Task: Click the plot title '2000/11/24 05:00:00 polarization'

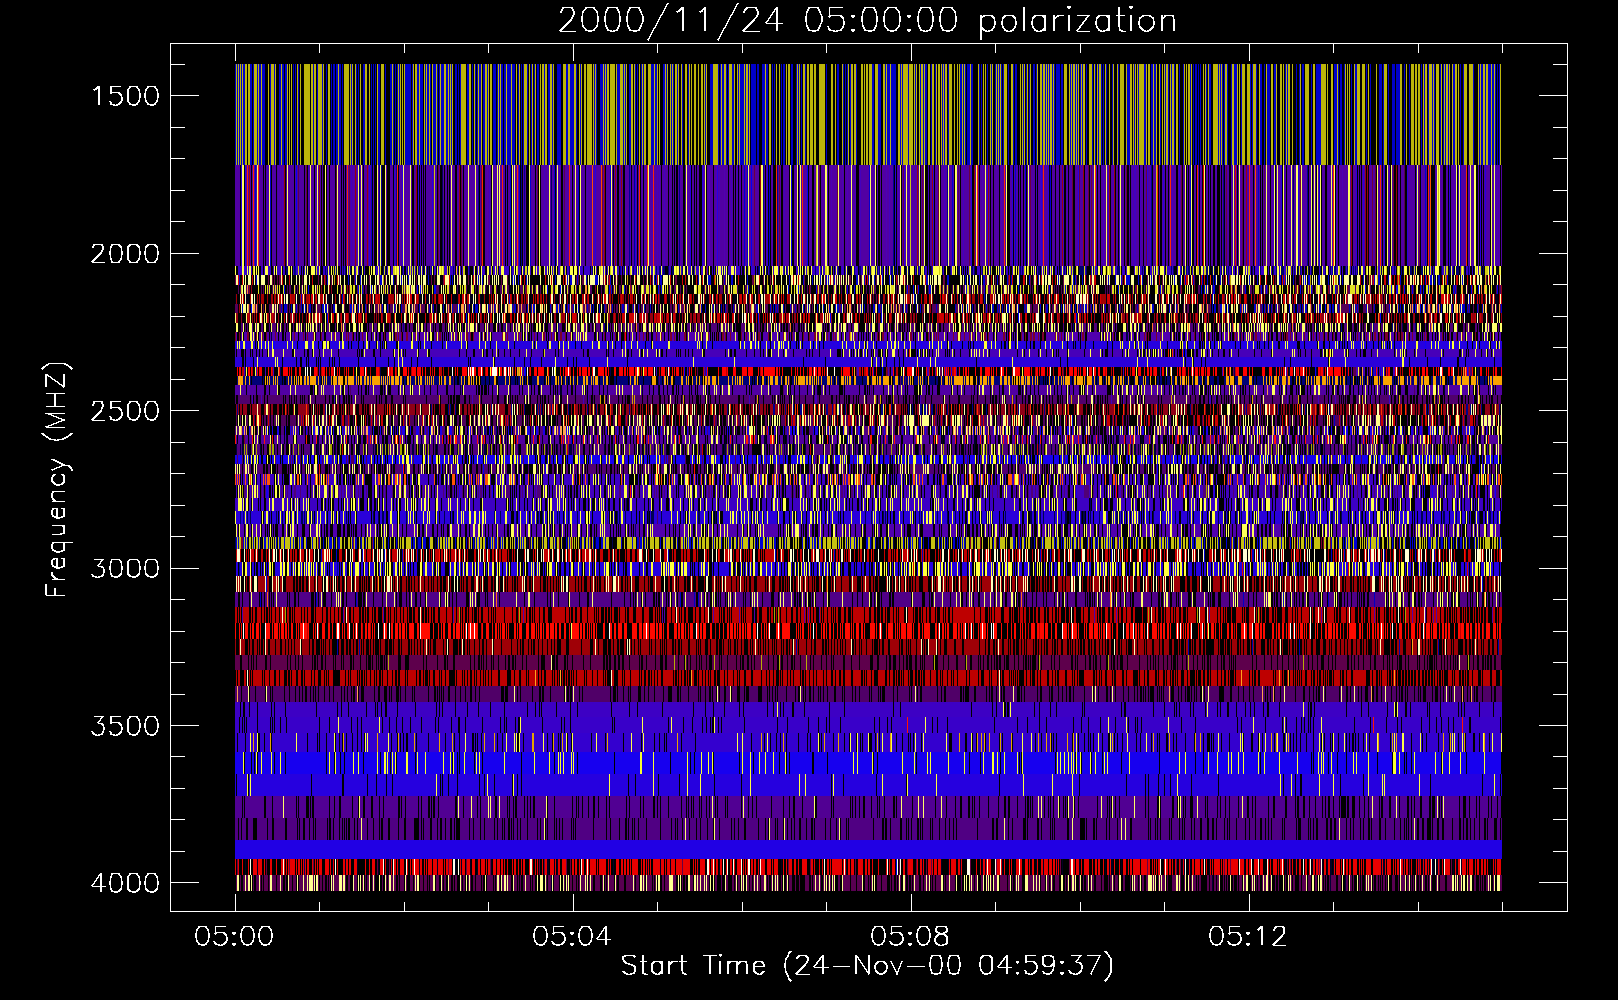Action: click(x=867, y=21)
